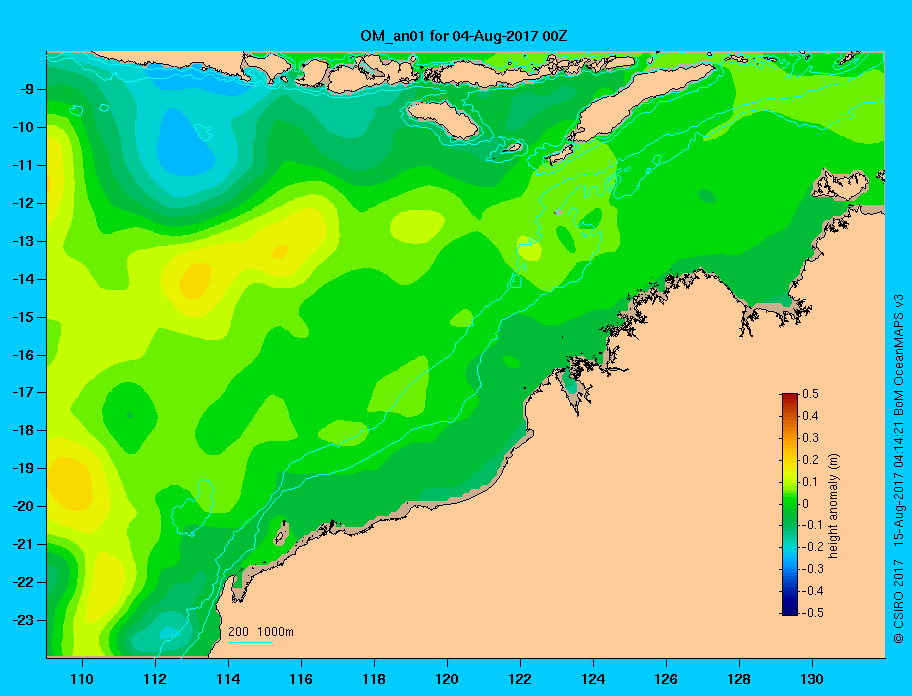Click latitude label -18 on the axis
Viewport: 912px width, 696px height.
(23, 431)
